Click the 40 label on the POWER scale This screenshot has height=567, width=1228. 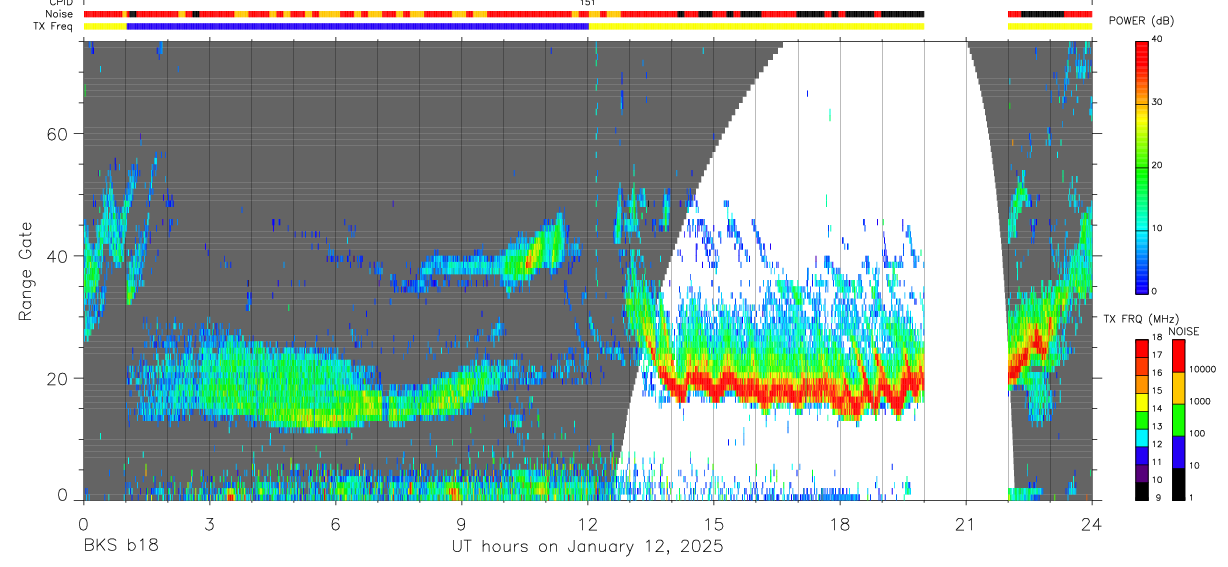tap(1157, 40)
